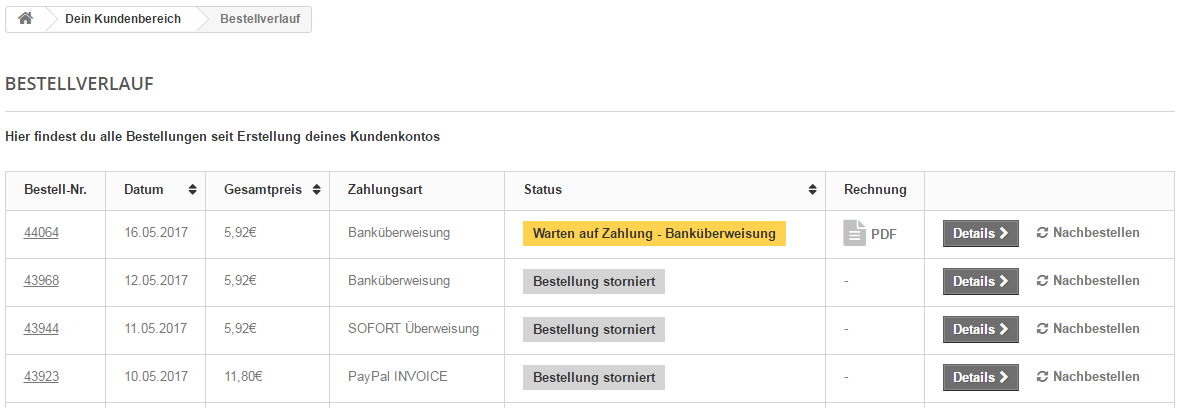Sort orders by Datum column

point(191,190)
